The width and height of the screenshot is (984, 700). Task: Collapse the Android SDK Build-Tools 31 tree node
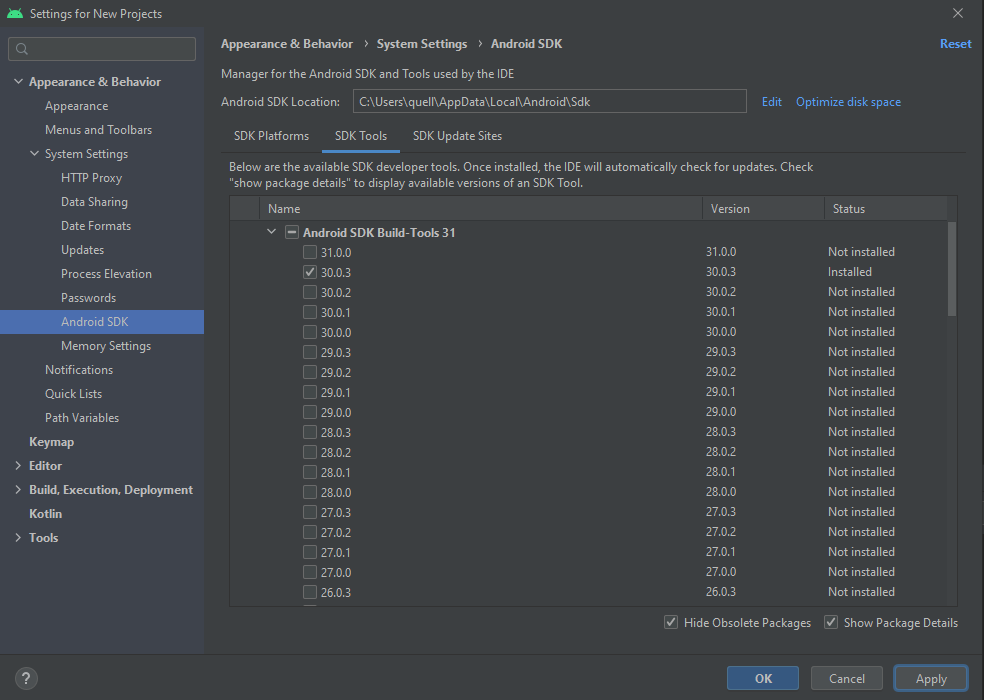click(271, 232)
